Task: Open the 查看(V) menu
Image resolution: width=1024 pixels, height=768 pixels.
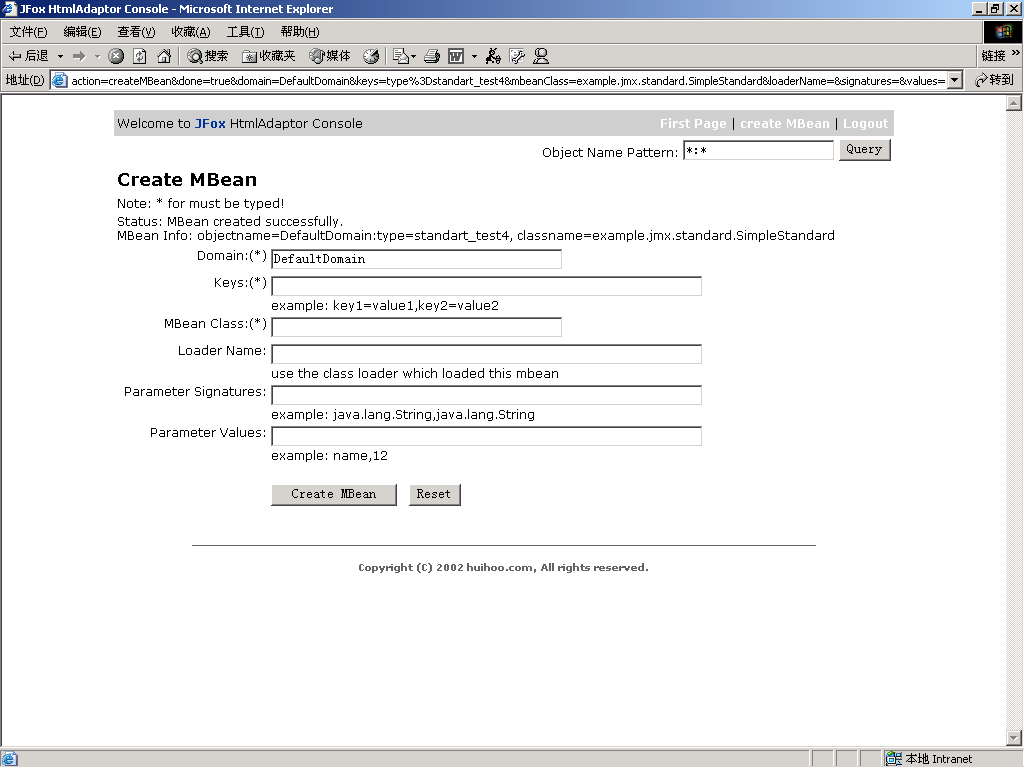Action: [x=136, y=32]
